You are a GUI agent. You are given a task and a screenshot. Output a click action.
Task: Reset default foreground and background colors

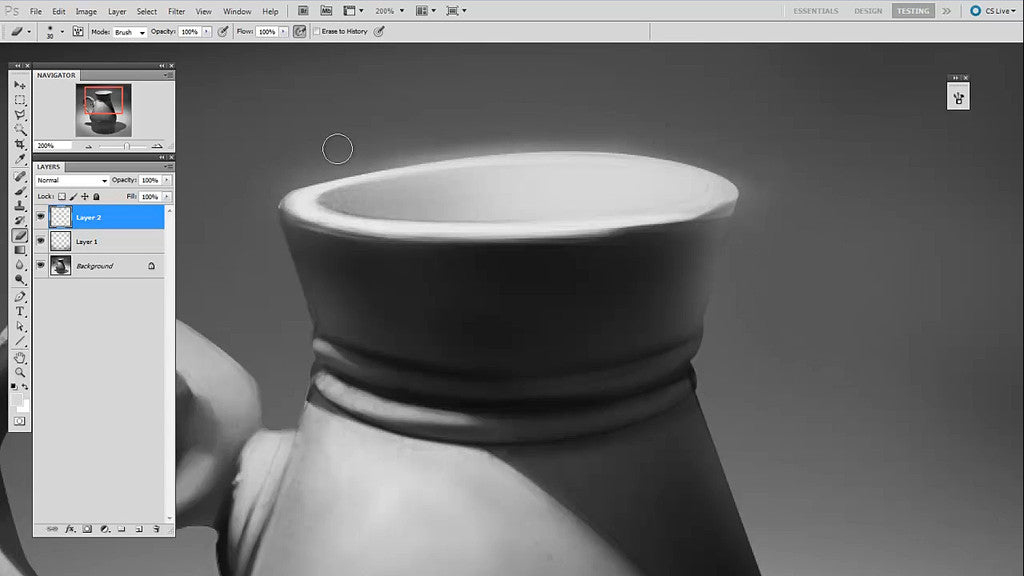point(14,387)
